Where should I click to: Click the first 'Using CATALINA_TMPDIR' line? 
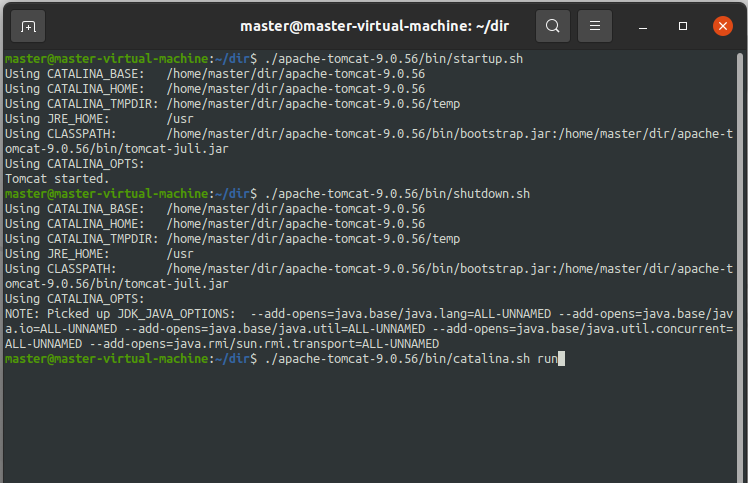pyautogui.click(x=232, y=104)
